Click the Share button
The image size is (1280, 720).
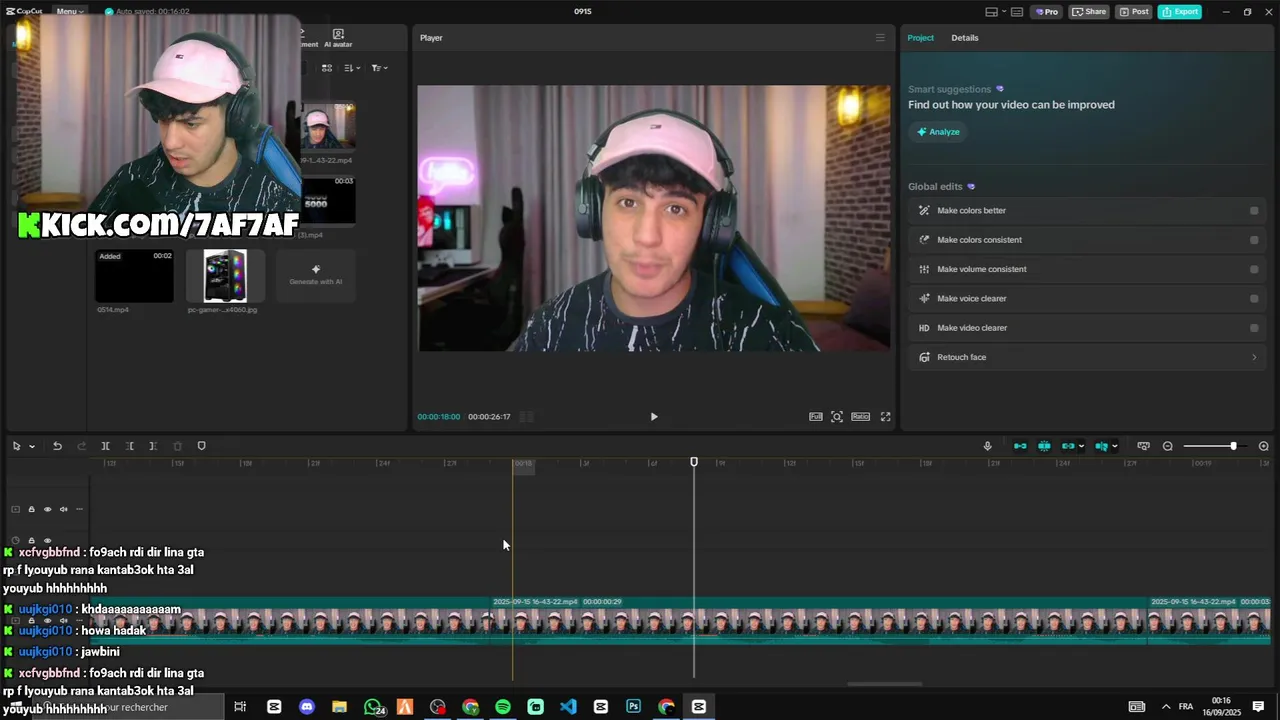[x=1089, y=12]
